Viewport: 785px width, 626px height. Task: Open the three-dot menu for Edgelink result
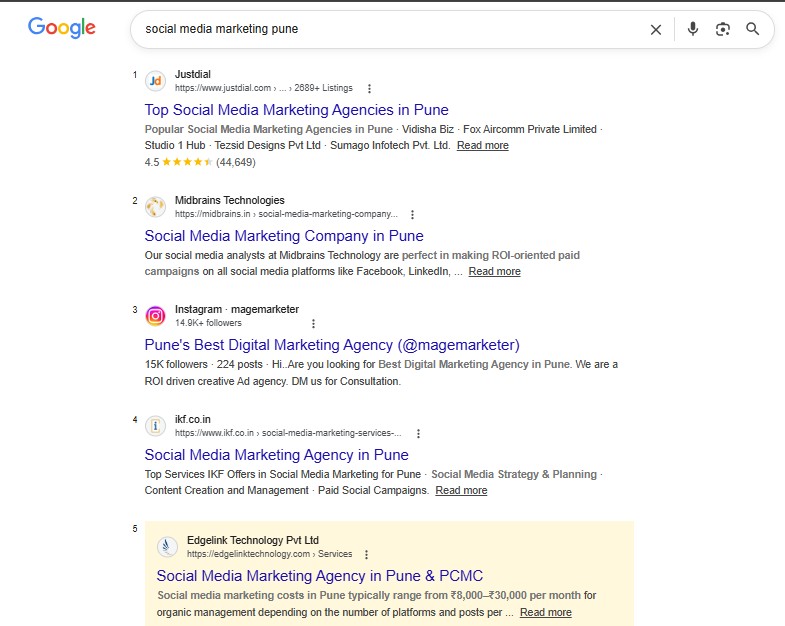pyautogui.click(x=366, y=555)
